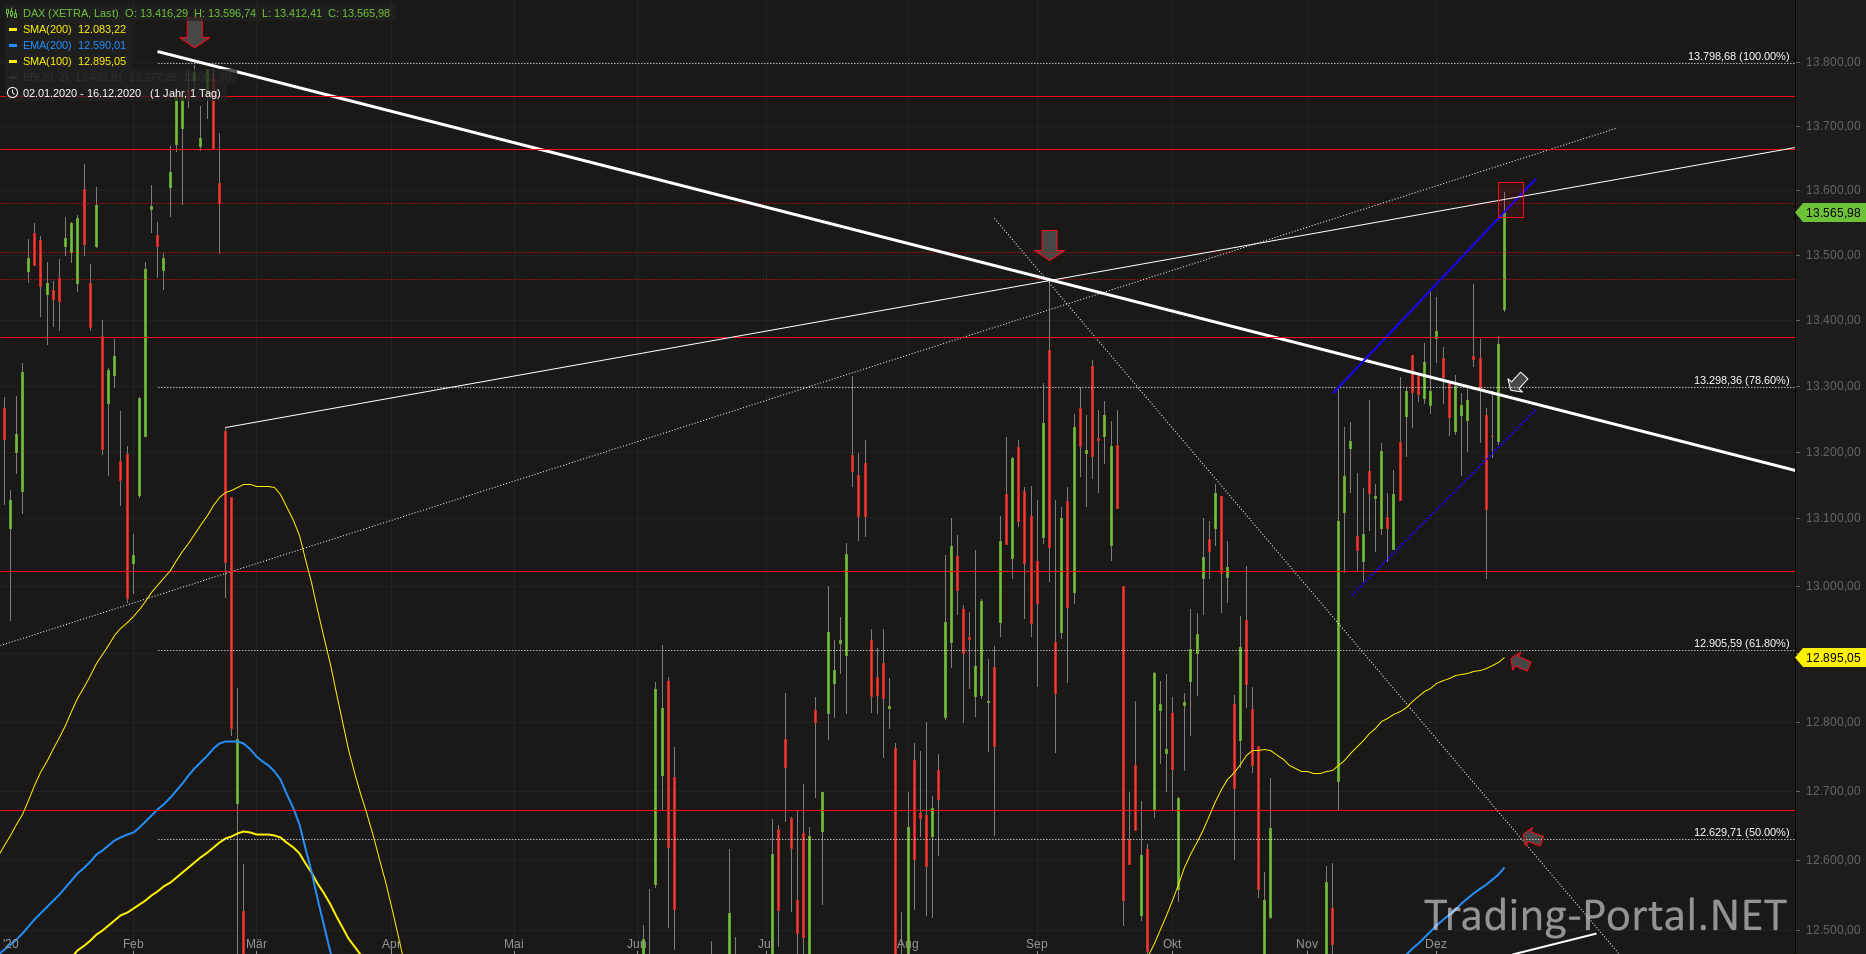This screenshot has height=954, width=1866.
Task: Click the Okt label on the time axis
Action: 1172,944
